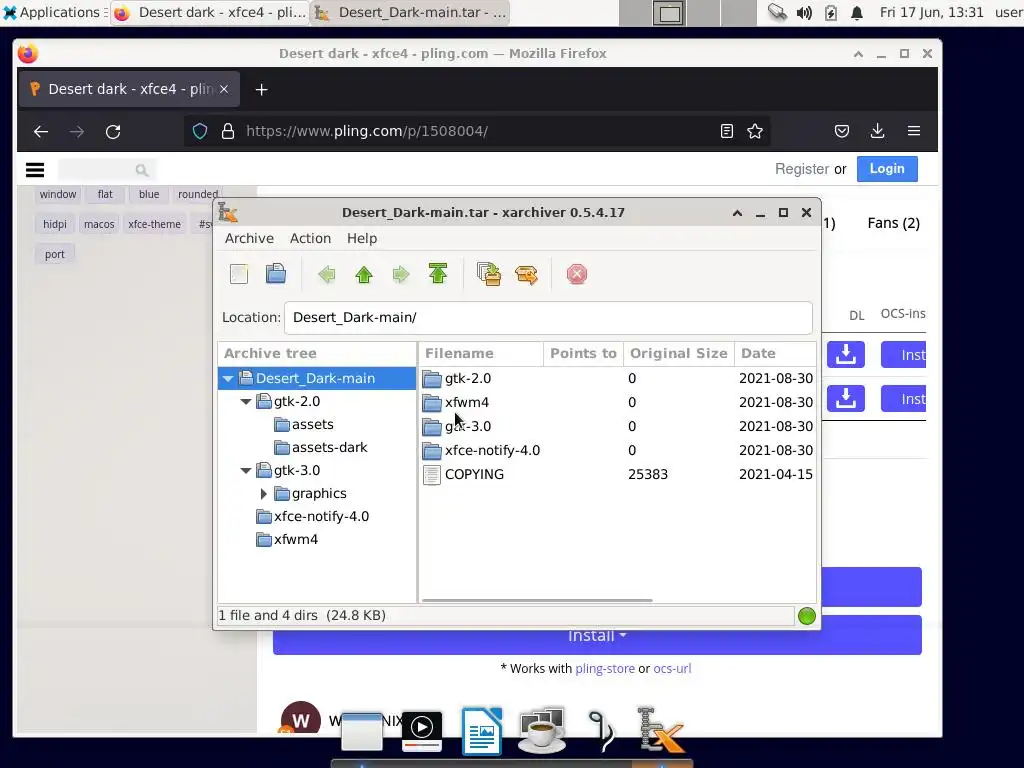Click the Add files toolbar icon in xarchiver
Screen dimensions: 1024x768
[488, 274]
